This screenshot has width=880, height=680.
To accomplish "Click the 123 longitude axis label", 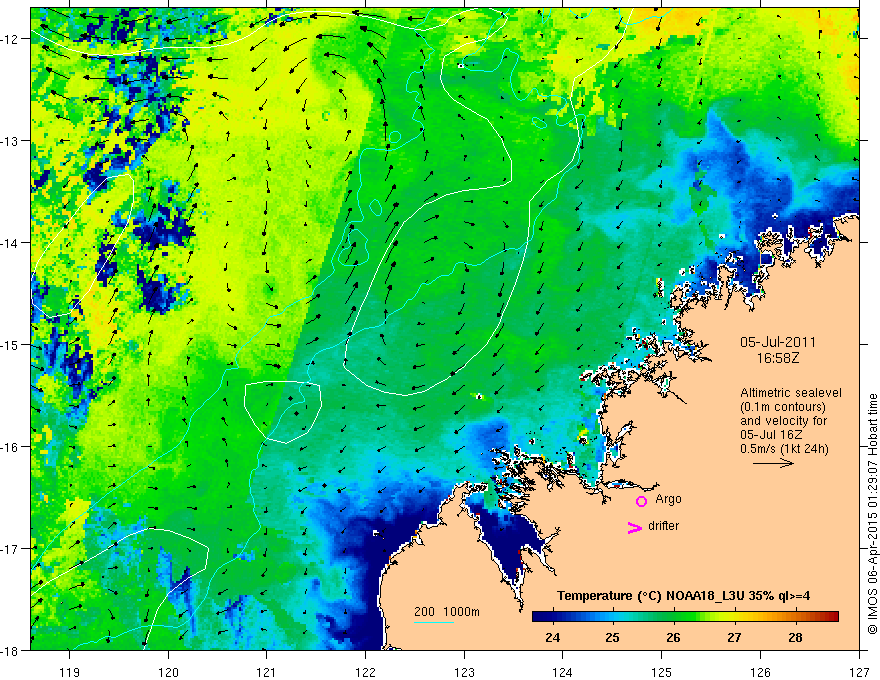I will [464, 672].
